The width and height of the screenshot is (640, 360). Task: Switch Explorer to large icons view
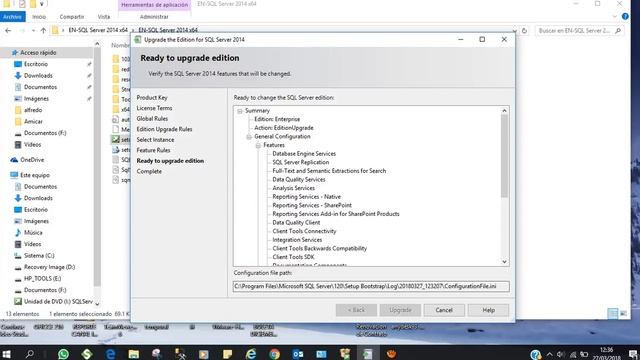tap(623, 313)
